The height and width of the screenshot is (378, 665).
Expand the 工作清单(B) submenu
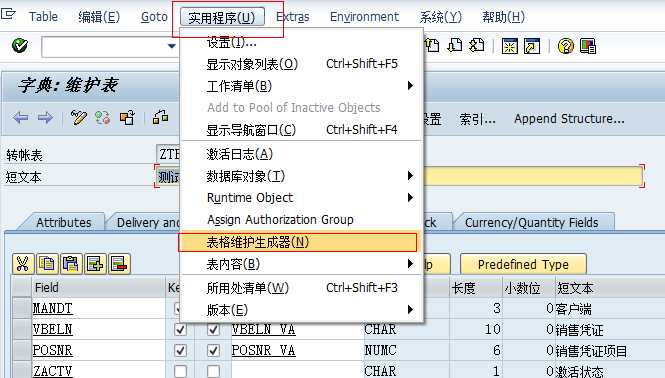coord(410,86)
